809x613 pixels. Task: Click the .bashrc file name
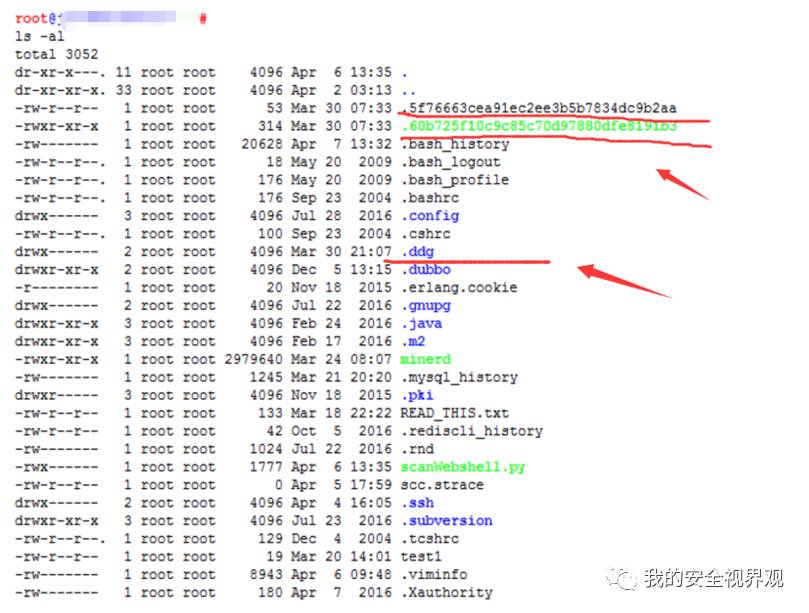pyautogui.click(x=430, y=198)
